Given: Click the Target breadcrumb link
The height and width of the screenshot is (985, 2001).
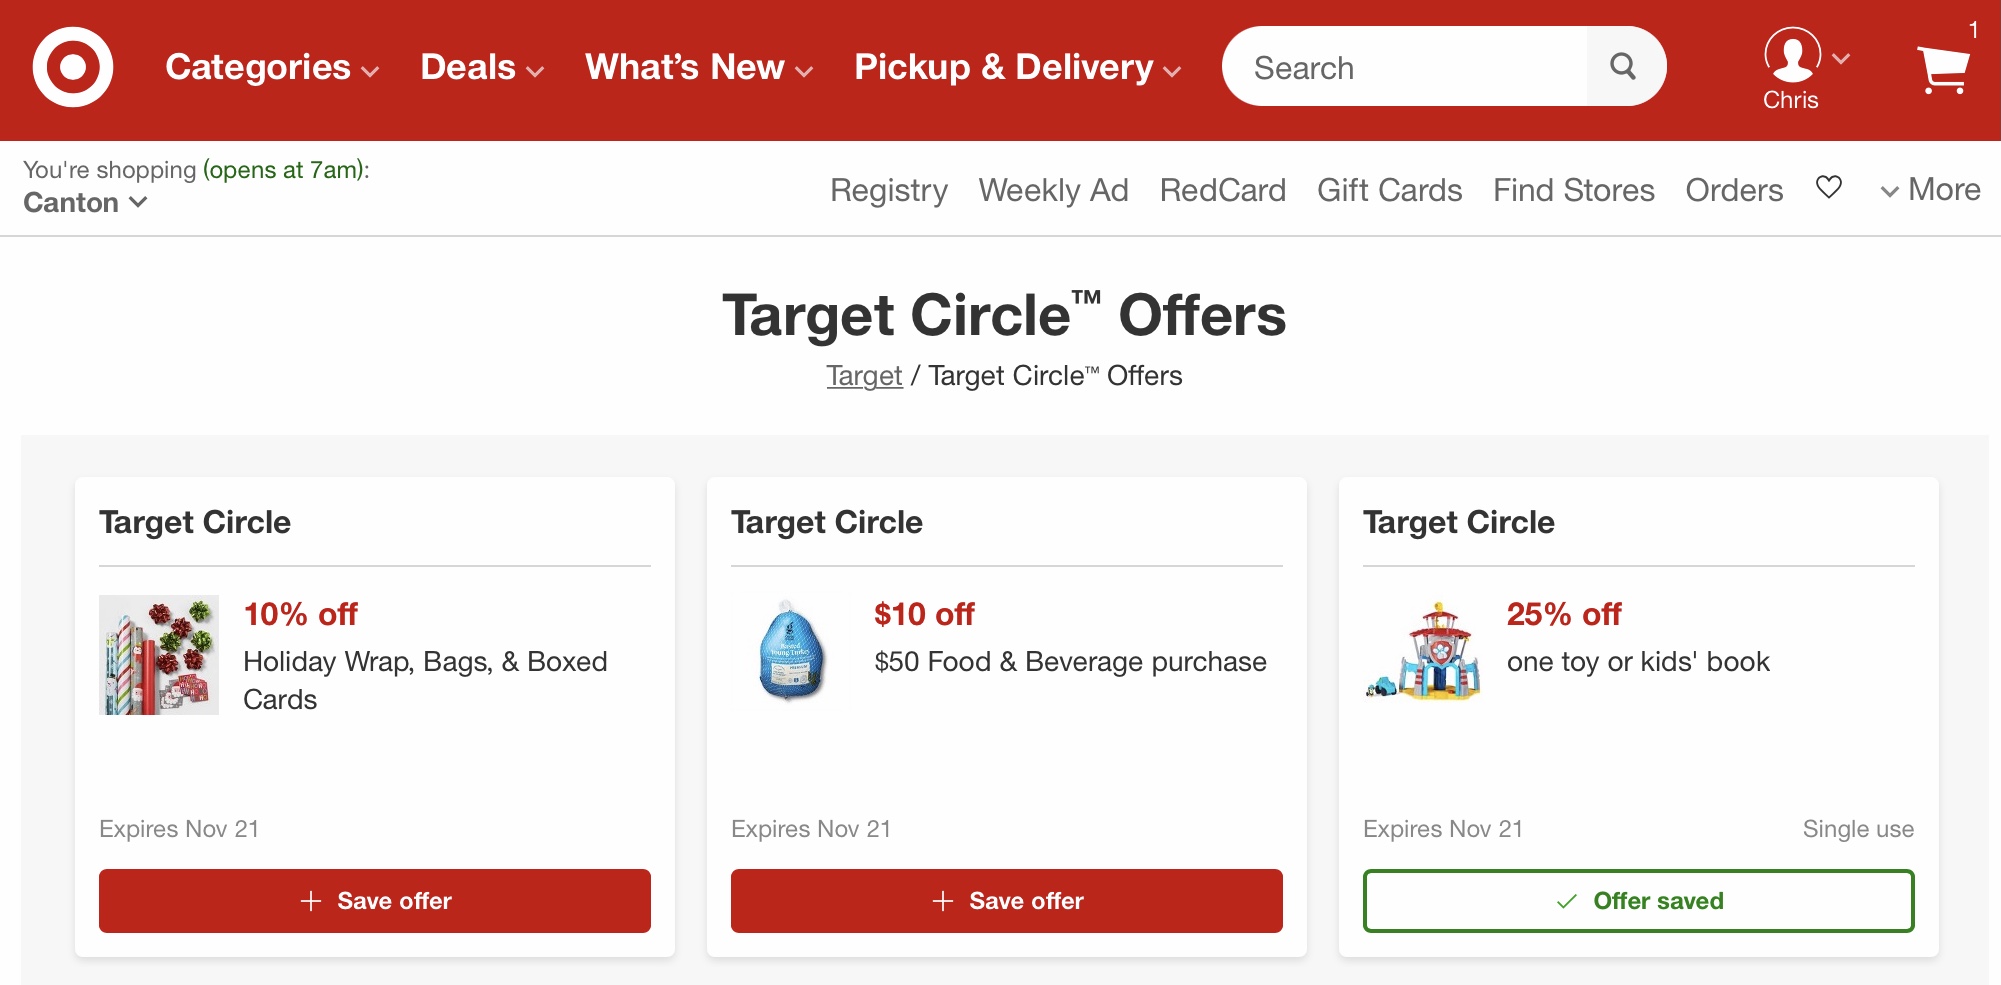Looking at the screenshot, I should coord(864,376).
